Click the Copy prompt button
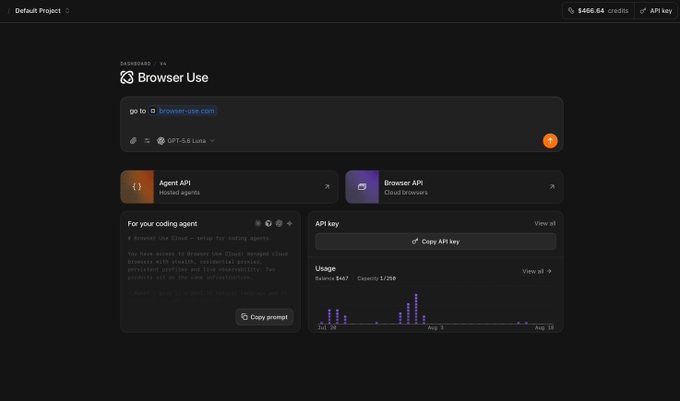 (264, 317)
